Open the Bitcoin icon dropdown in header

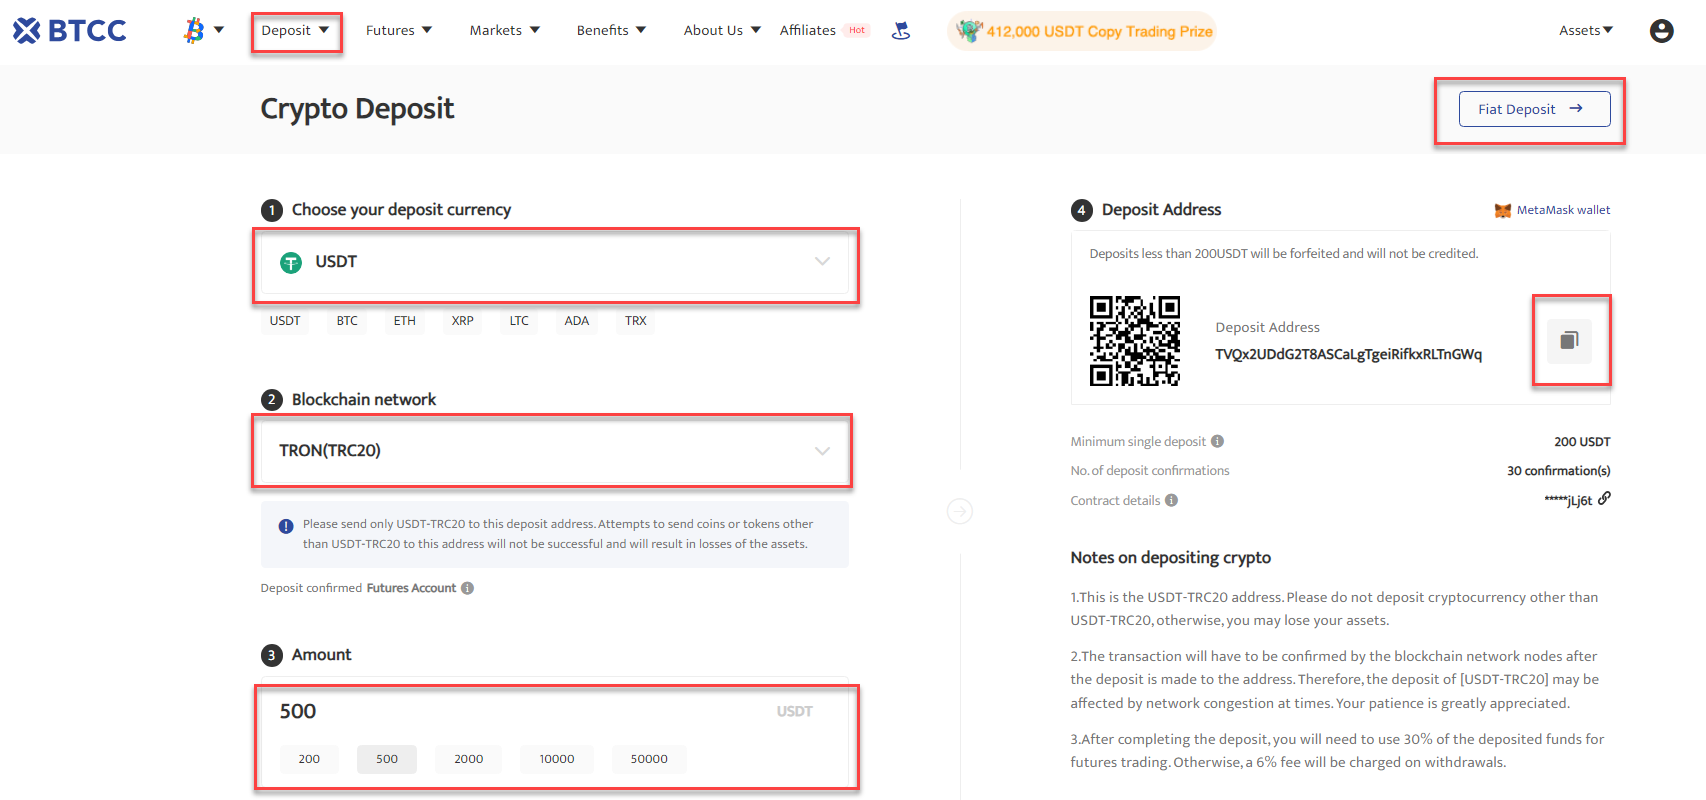(203, 31)
